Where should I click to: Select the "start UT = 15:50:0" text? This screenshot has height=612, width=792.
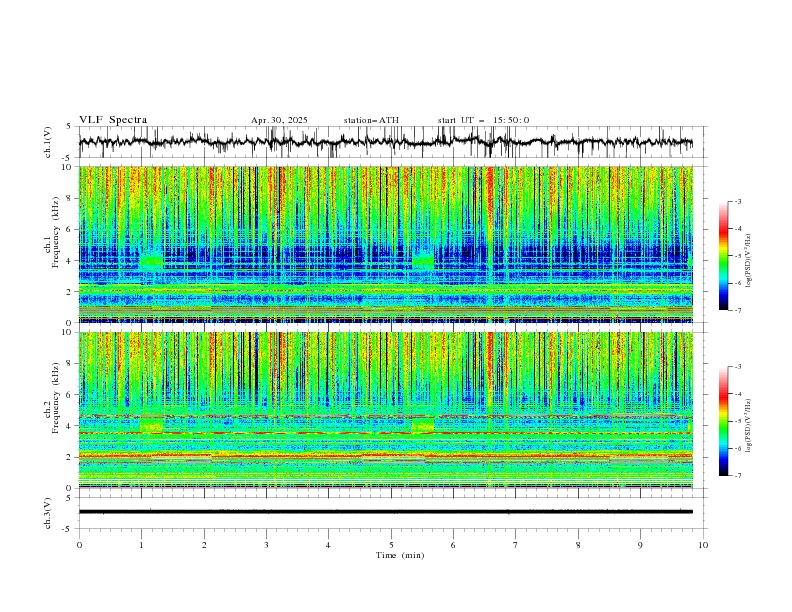pyautogui.click(x=483, y=120)
